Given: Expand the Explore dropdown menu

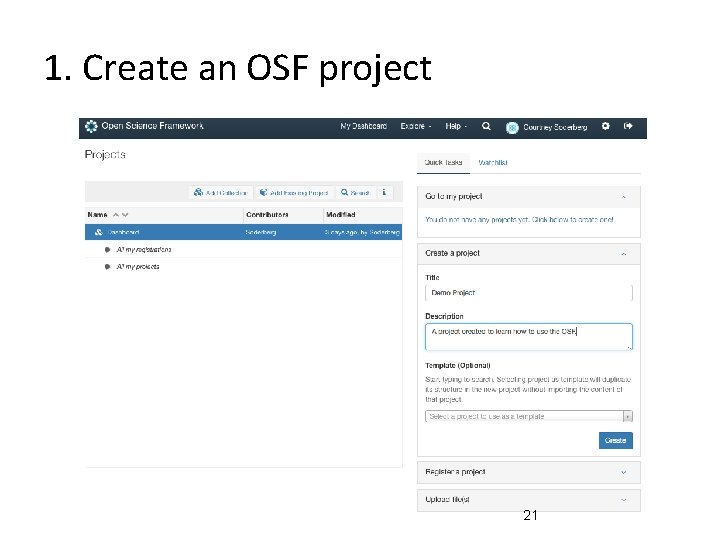Looking at the screenshot, I should [x=415, y=127].
